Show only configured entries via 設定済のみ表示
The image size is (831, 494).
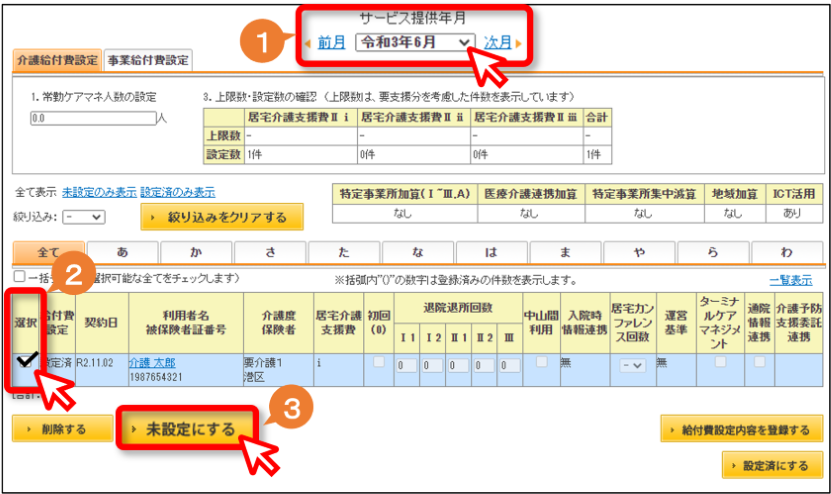tap(178, 192)
